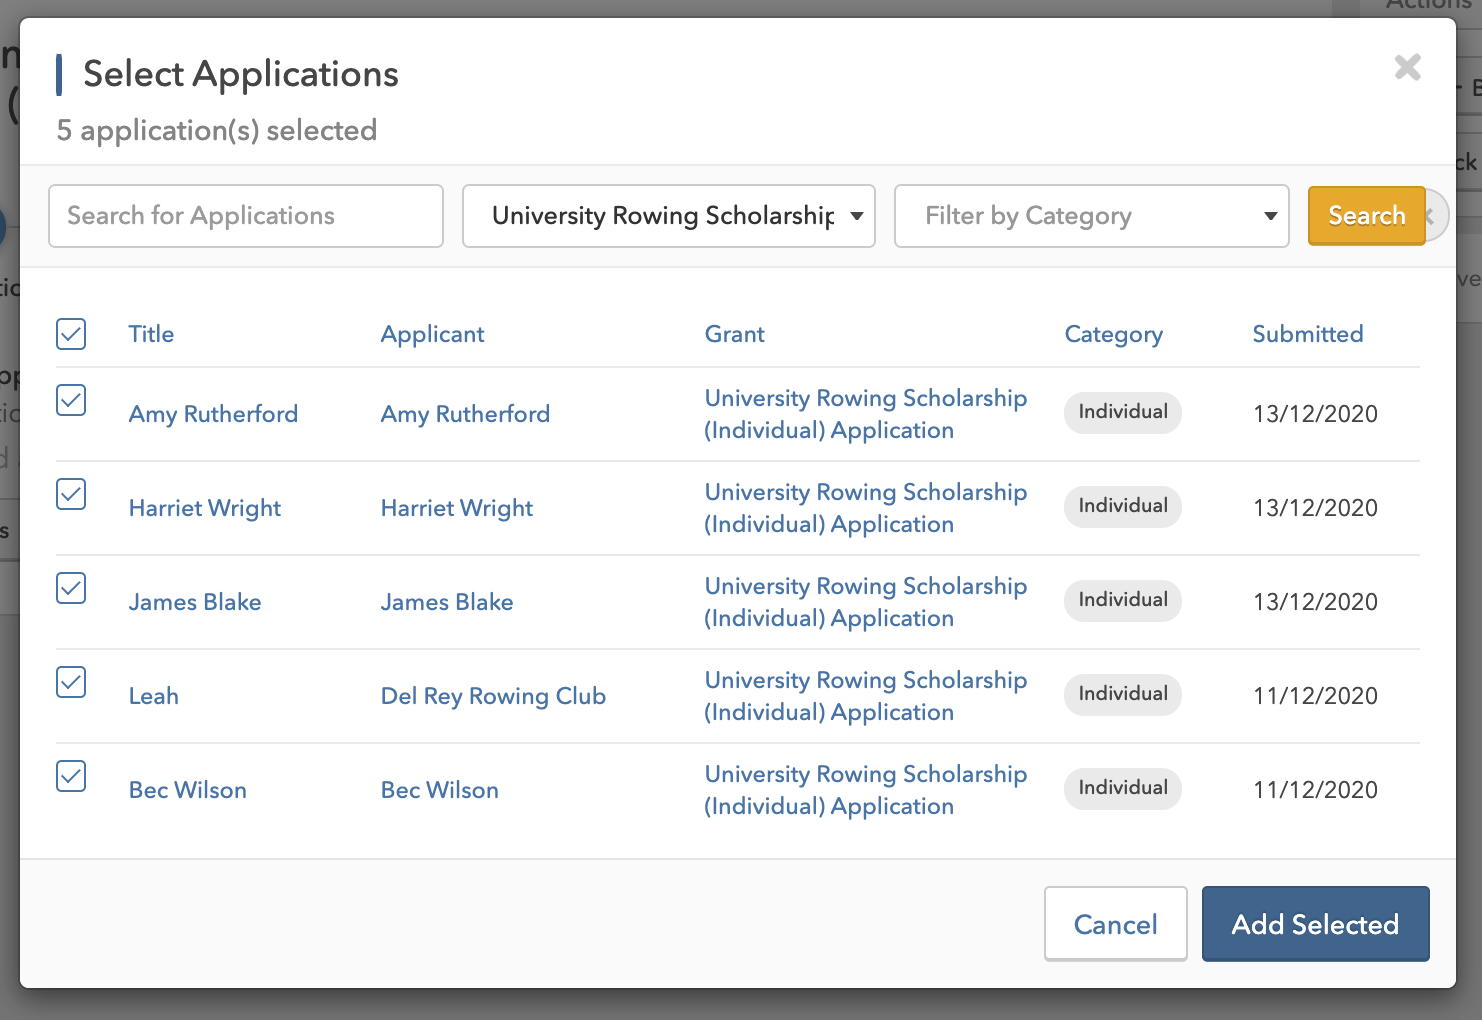Toggle the select-all checkbox in header
The width and height of the screenshot is (1482, 1020).
[71, 334]
